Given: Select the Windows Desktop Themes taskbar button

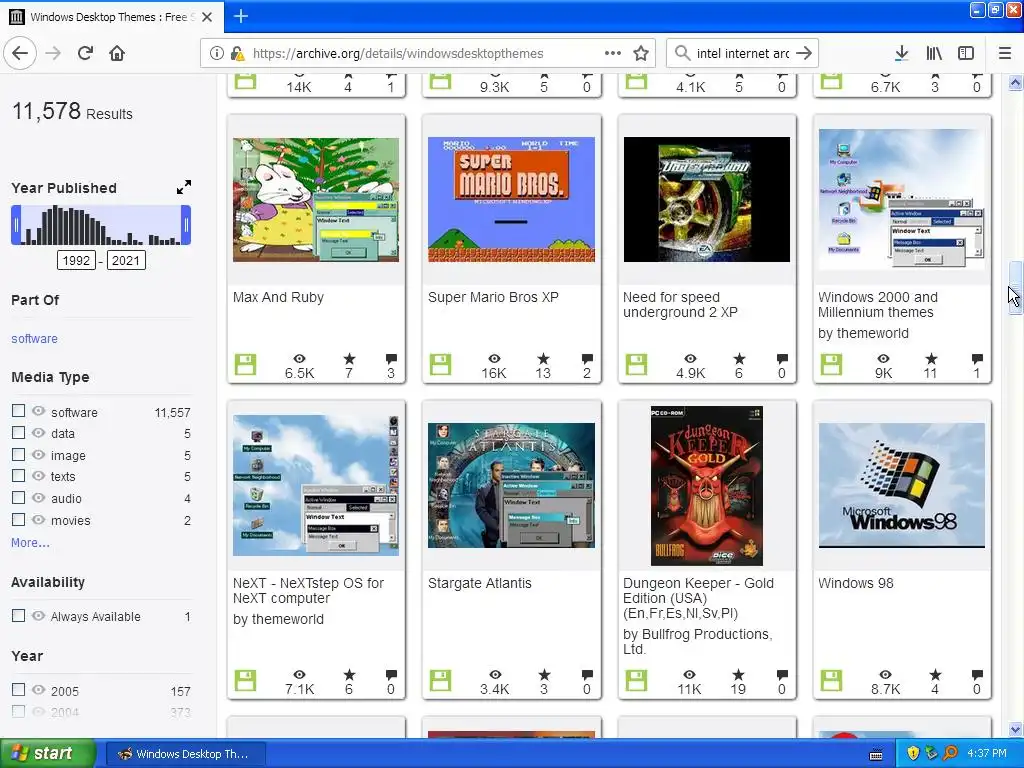Looking at the screenshot, I should tap(185, 754).
